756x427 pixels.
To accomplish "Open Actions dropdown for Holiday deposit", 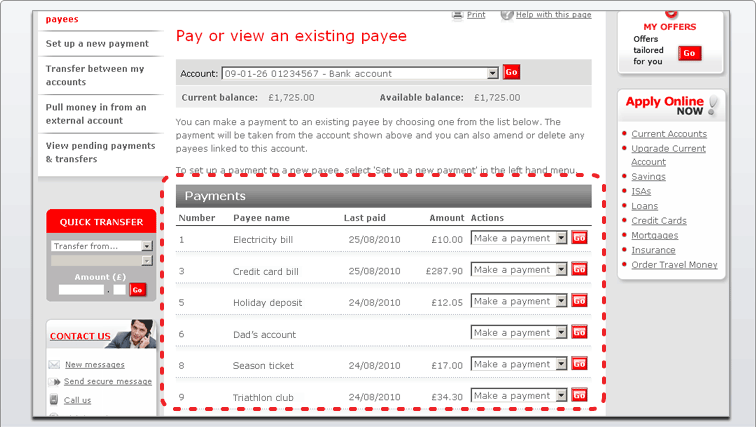I will pyautogui.click(x=561, y=301).
